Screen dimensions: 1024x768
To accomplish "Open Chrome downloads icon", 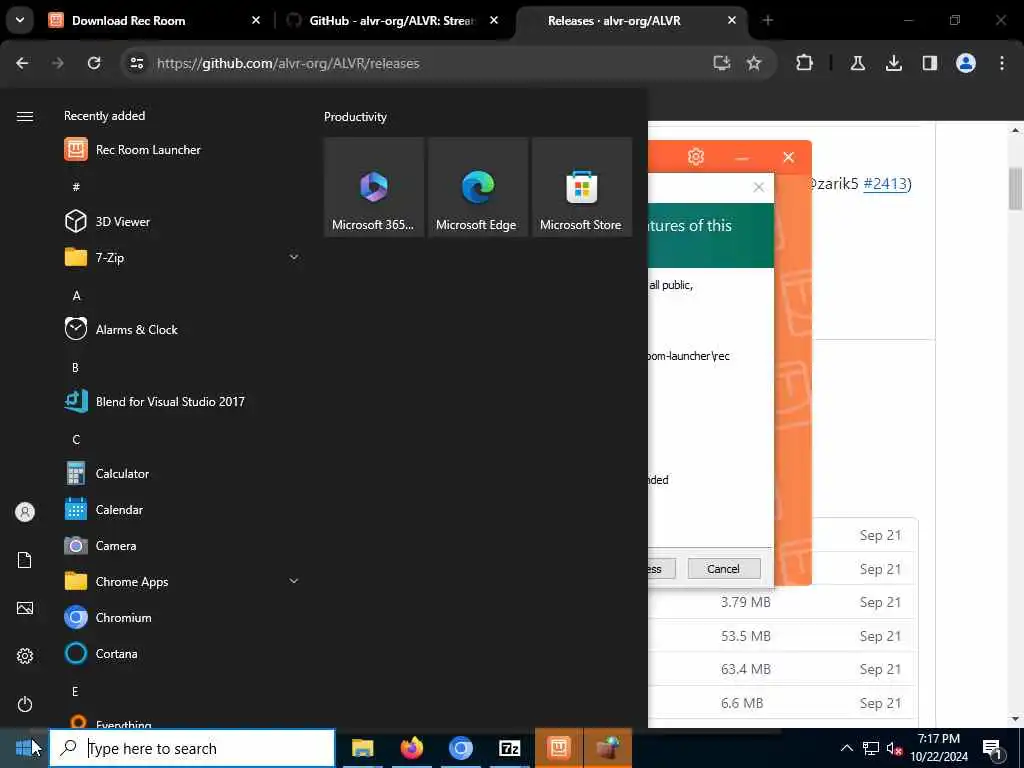I will point(893,63).
